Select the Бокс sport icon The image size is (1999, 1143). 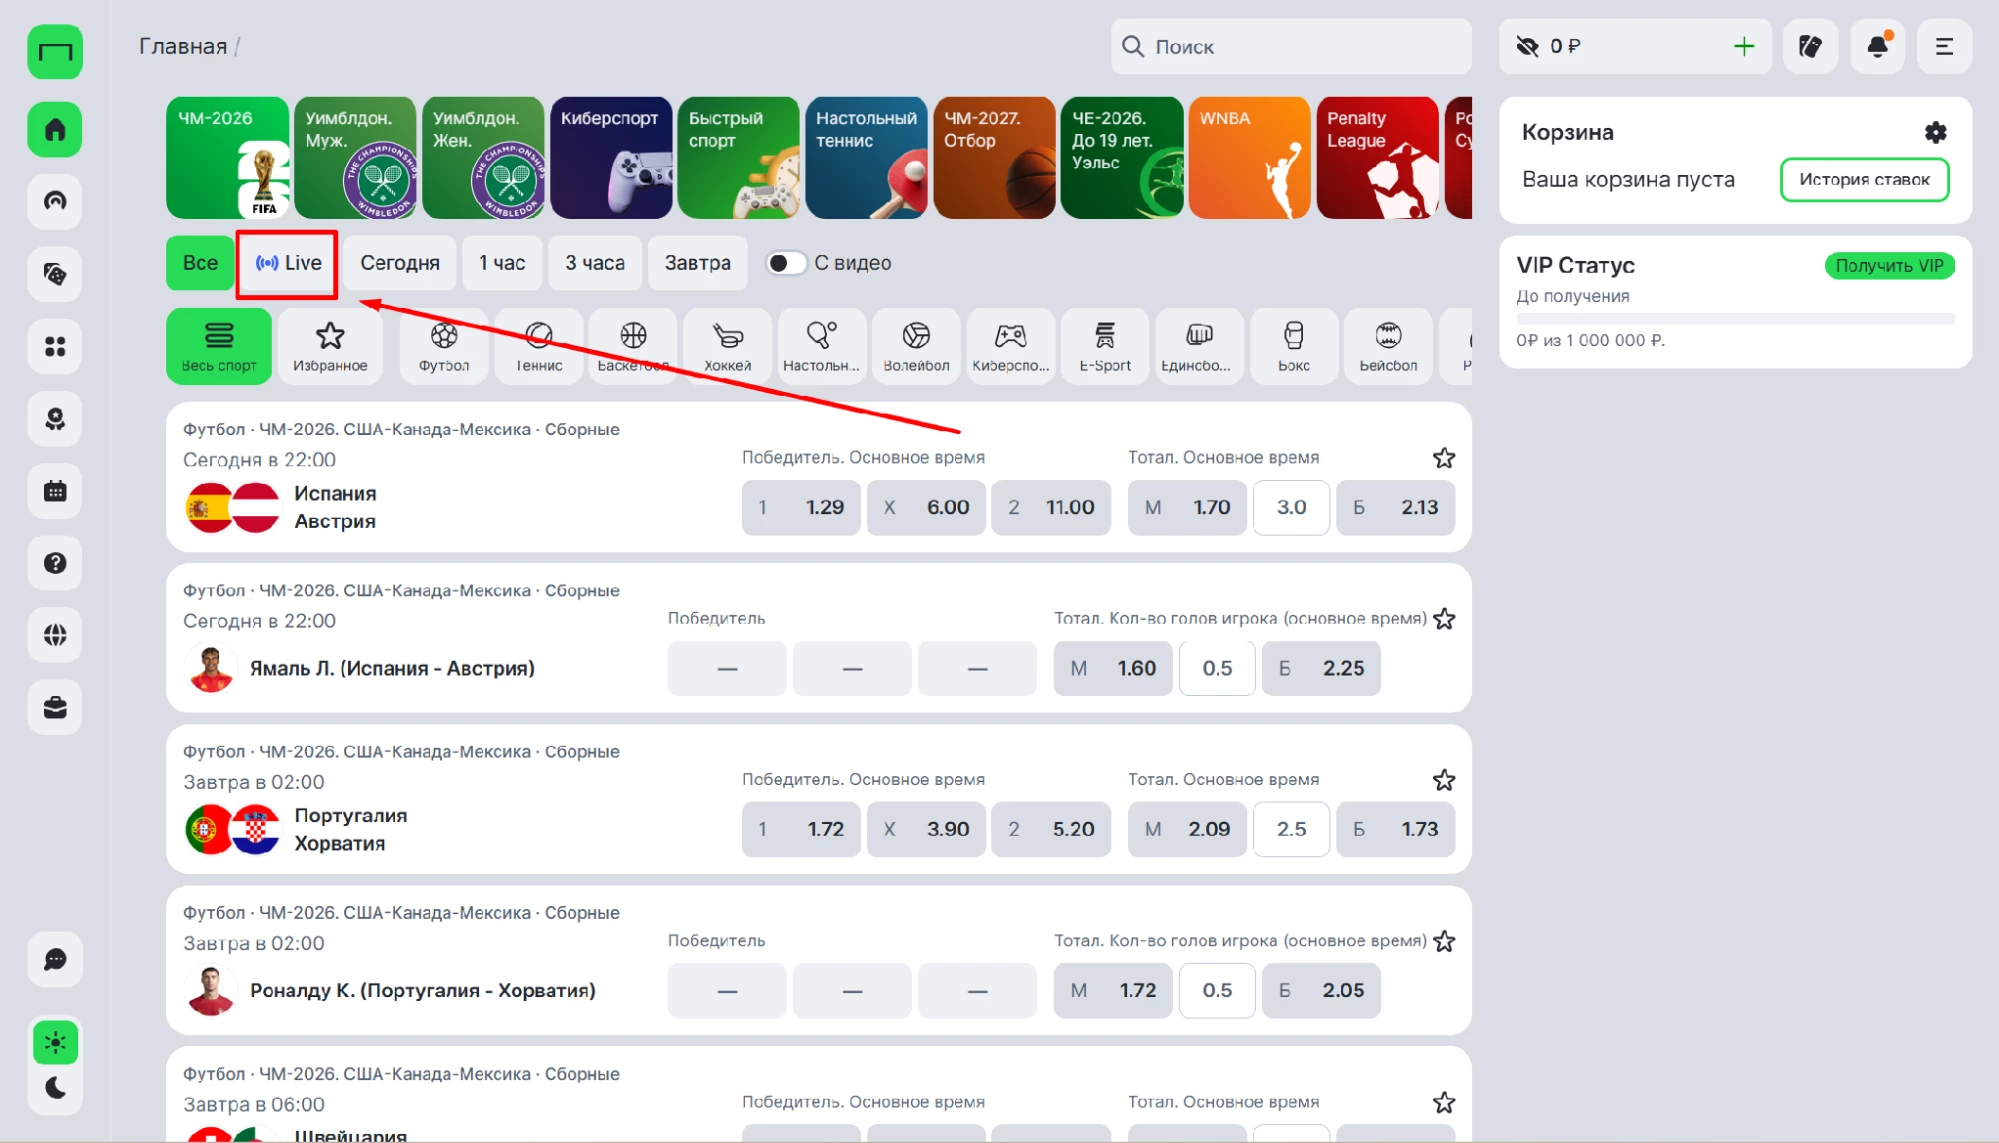[x=1293, y=346]
